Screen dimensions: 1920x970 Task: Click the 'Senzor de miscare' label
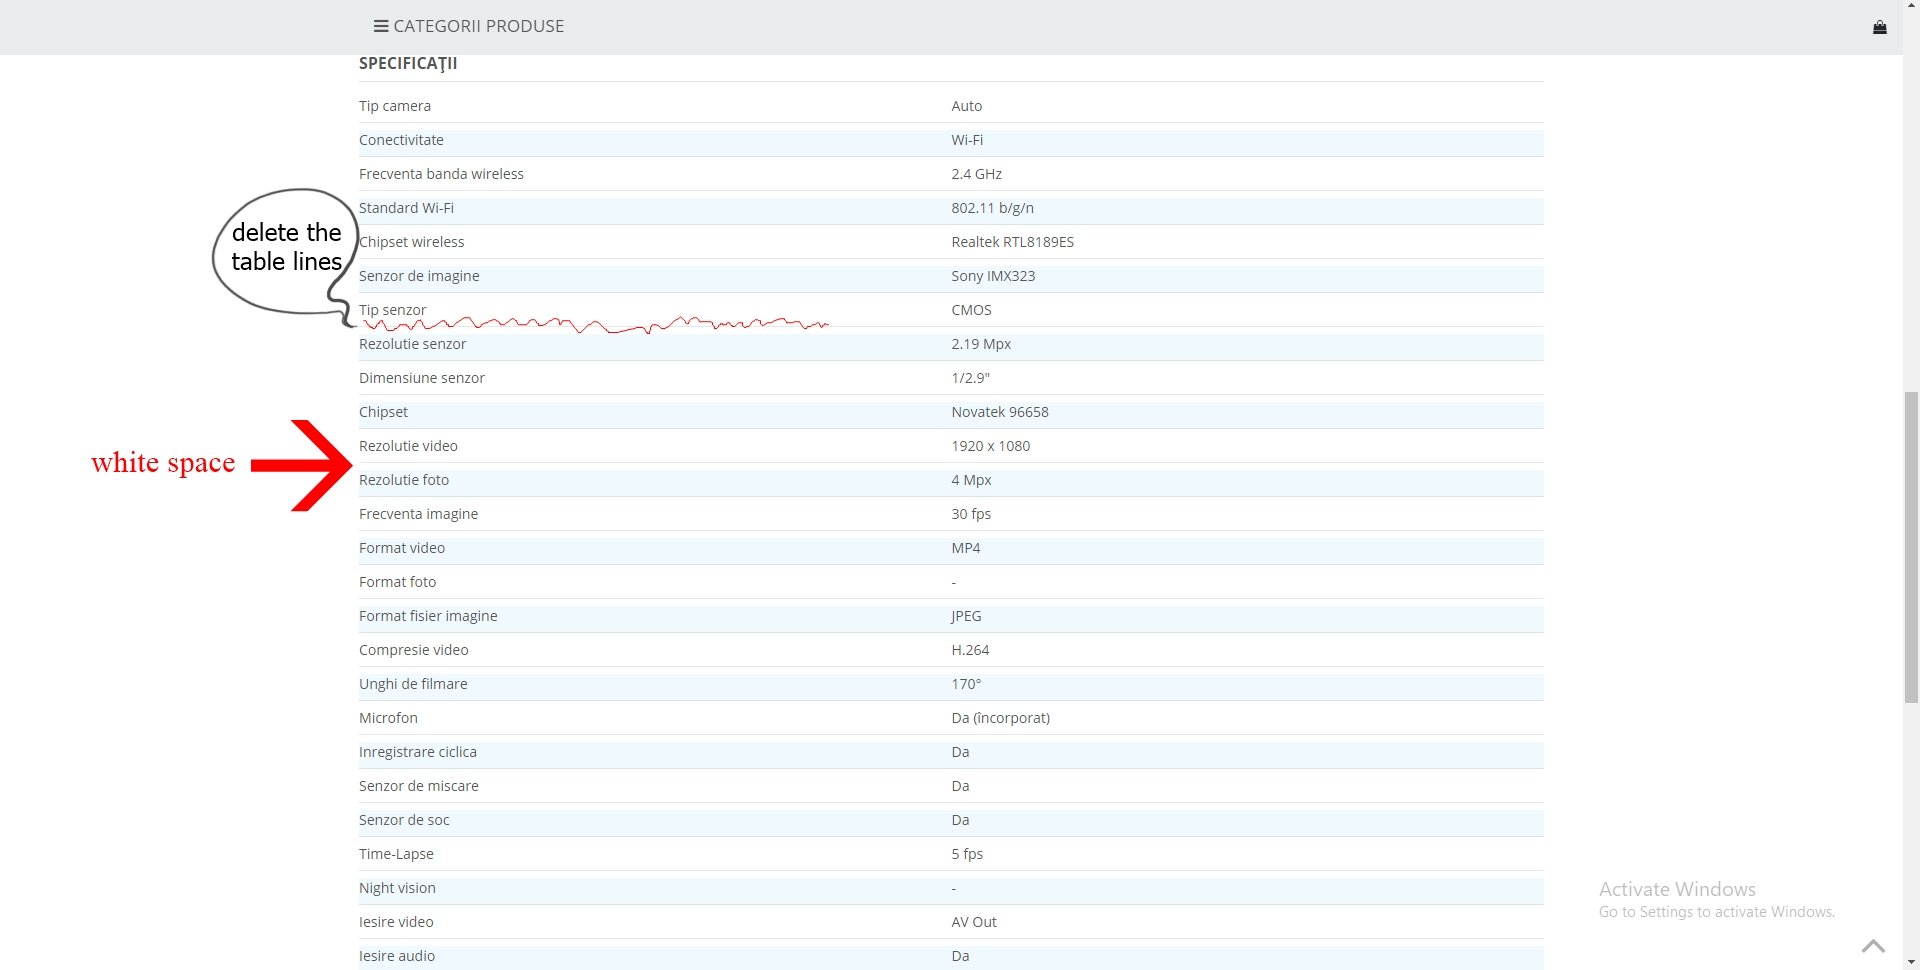(x=418, y=786)
